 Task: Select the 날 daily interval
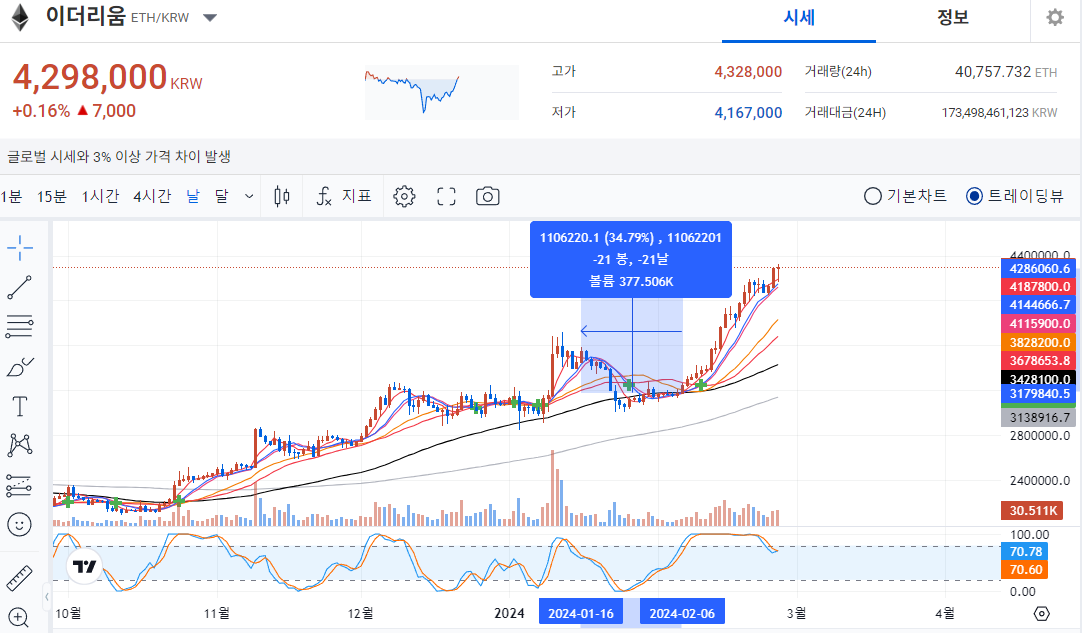pos(193,197)
